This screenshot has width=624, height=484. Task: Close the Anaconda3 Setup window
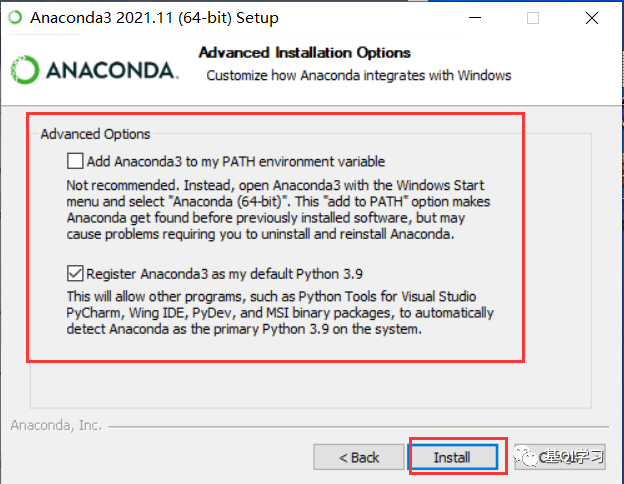(x=592, y=18)
